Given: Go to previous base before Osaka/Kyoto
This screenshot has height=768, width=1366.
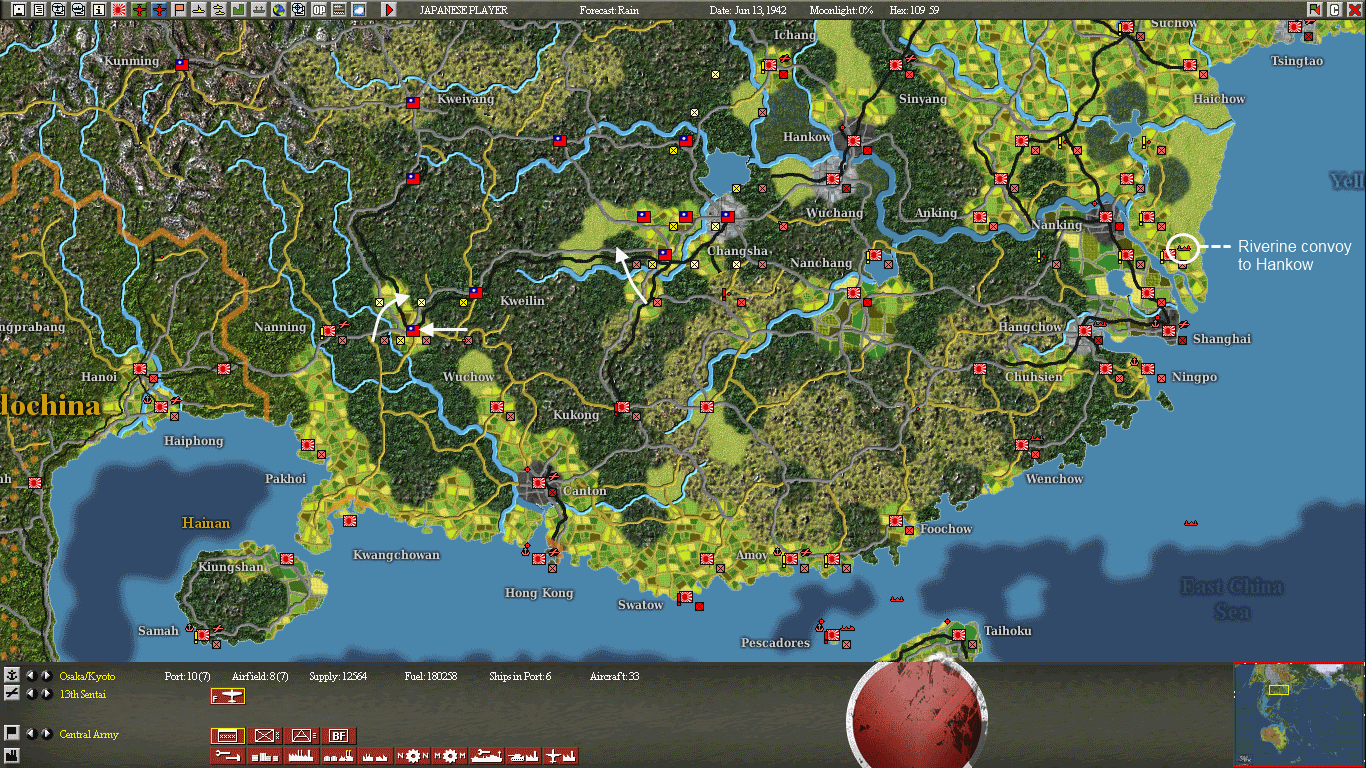Looking at the screenshot, I should tap(30, 676).
